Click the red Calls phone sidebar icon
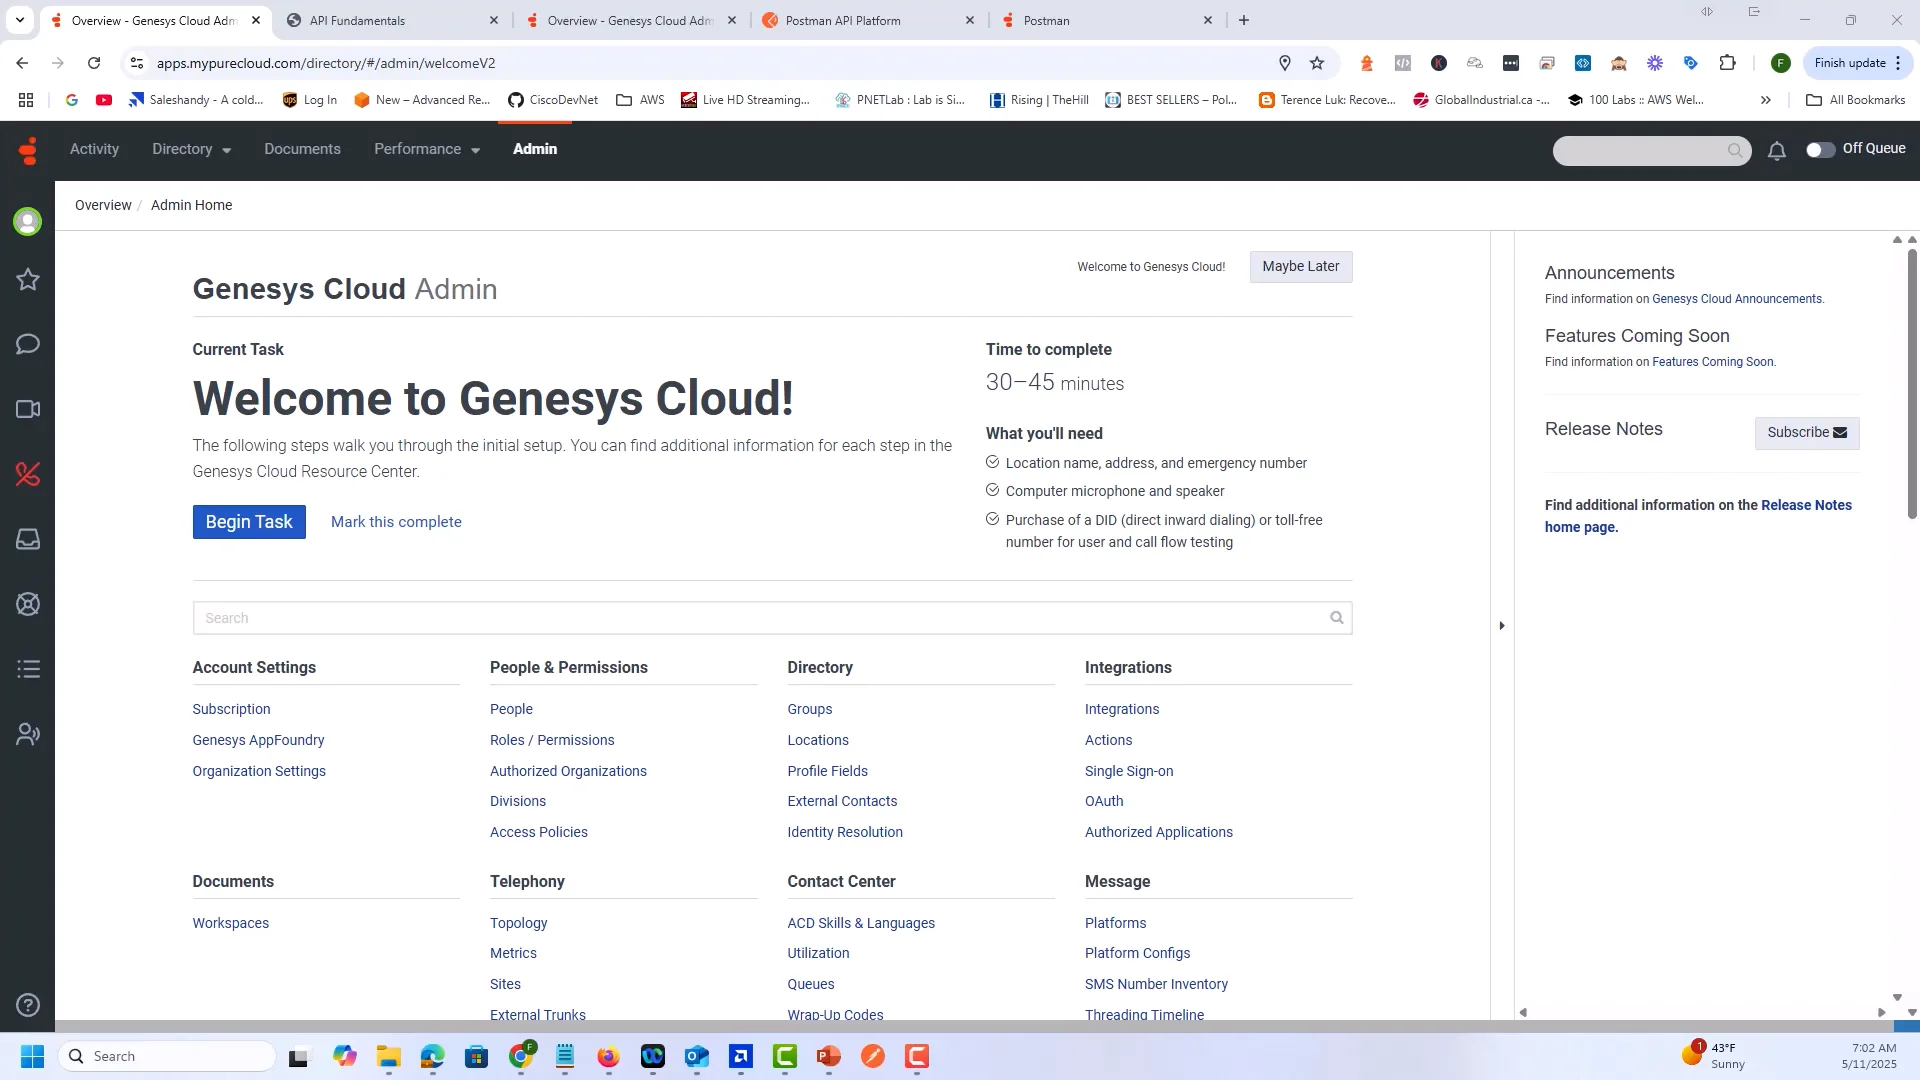1920x1080 pixels. 28,474
